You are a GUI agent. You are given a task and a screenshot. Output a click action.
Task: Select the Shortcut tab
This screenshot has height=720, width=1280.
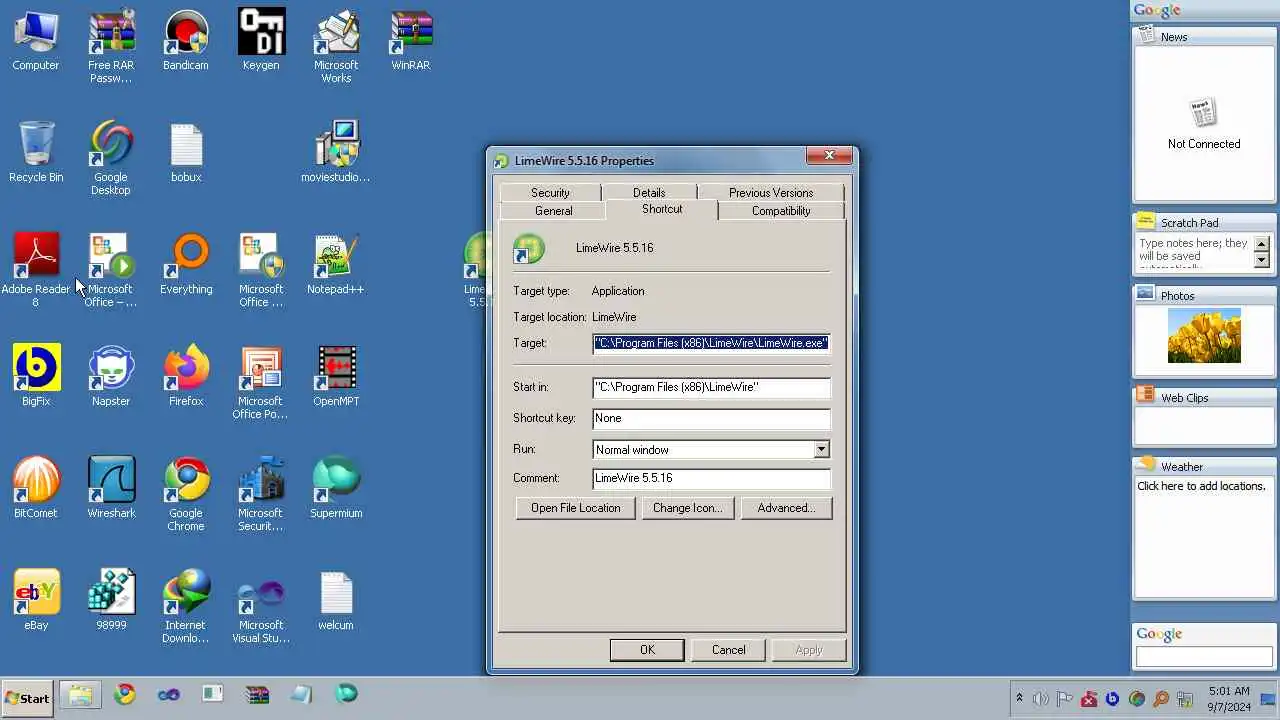(x=662, y=209)
